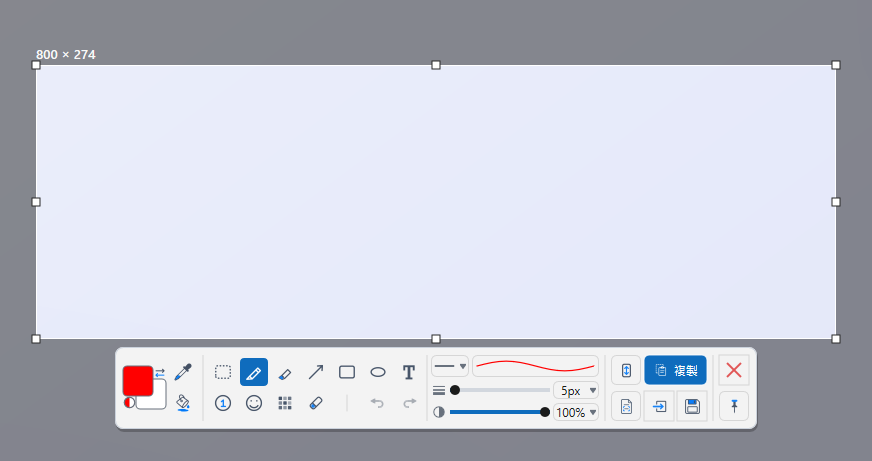The width and height of the screenshot is (872, 461).
Task: Select the text T tool
Action: point(409,372)
